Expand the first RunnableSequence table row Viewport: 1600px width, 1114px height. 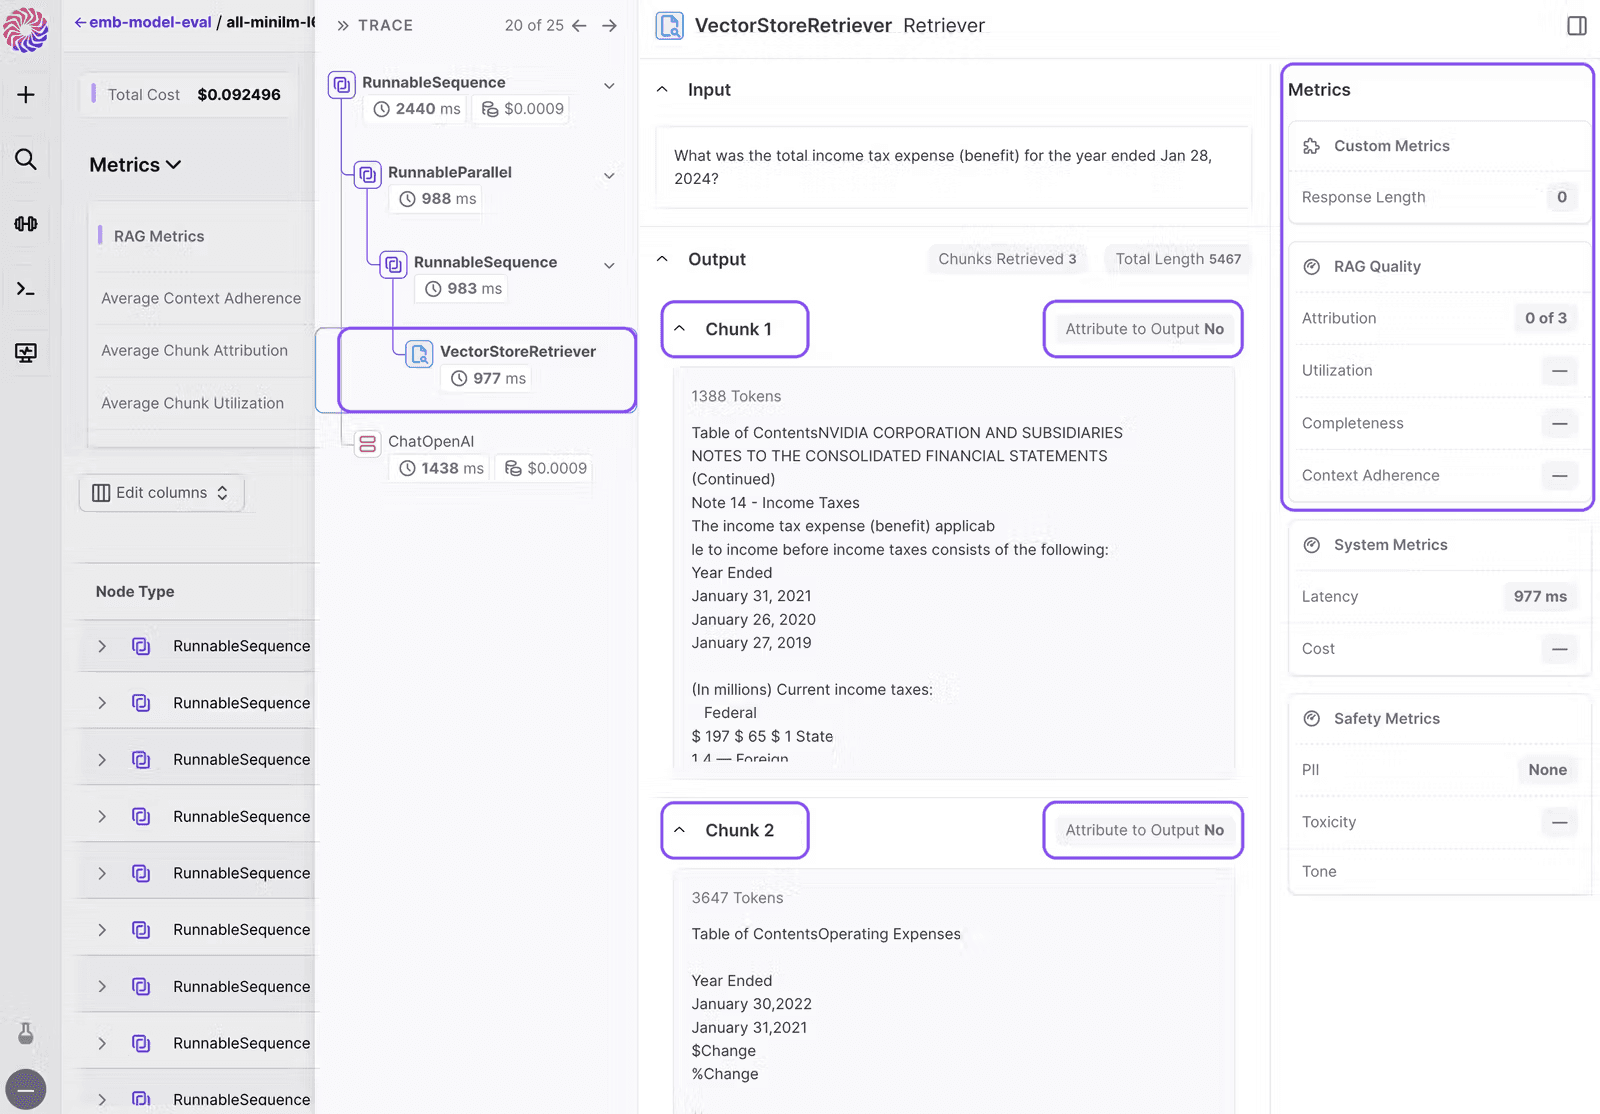pyautogui.click(x=102, y=647)
